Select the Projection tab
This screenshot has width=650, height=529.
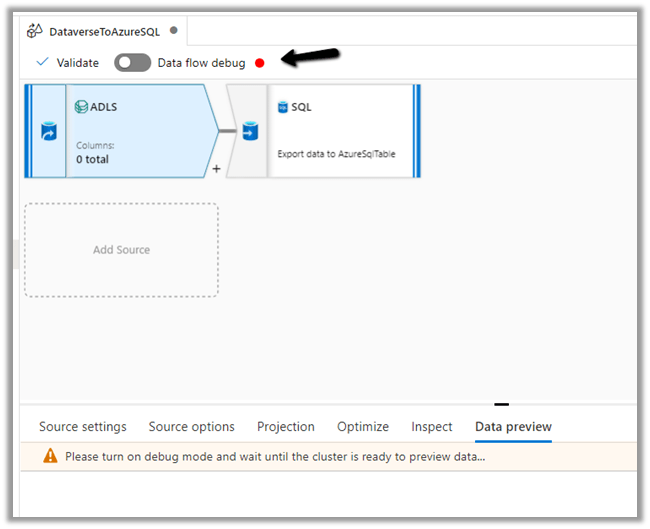(285, 427)
